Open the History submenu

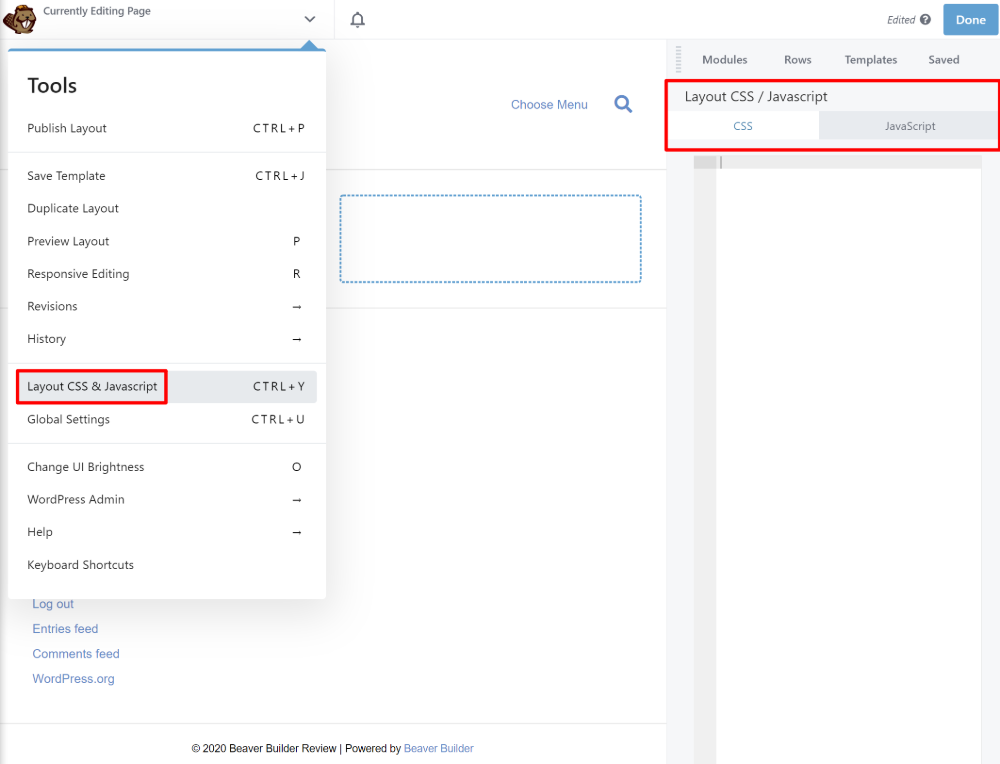tap(166, 339)
